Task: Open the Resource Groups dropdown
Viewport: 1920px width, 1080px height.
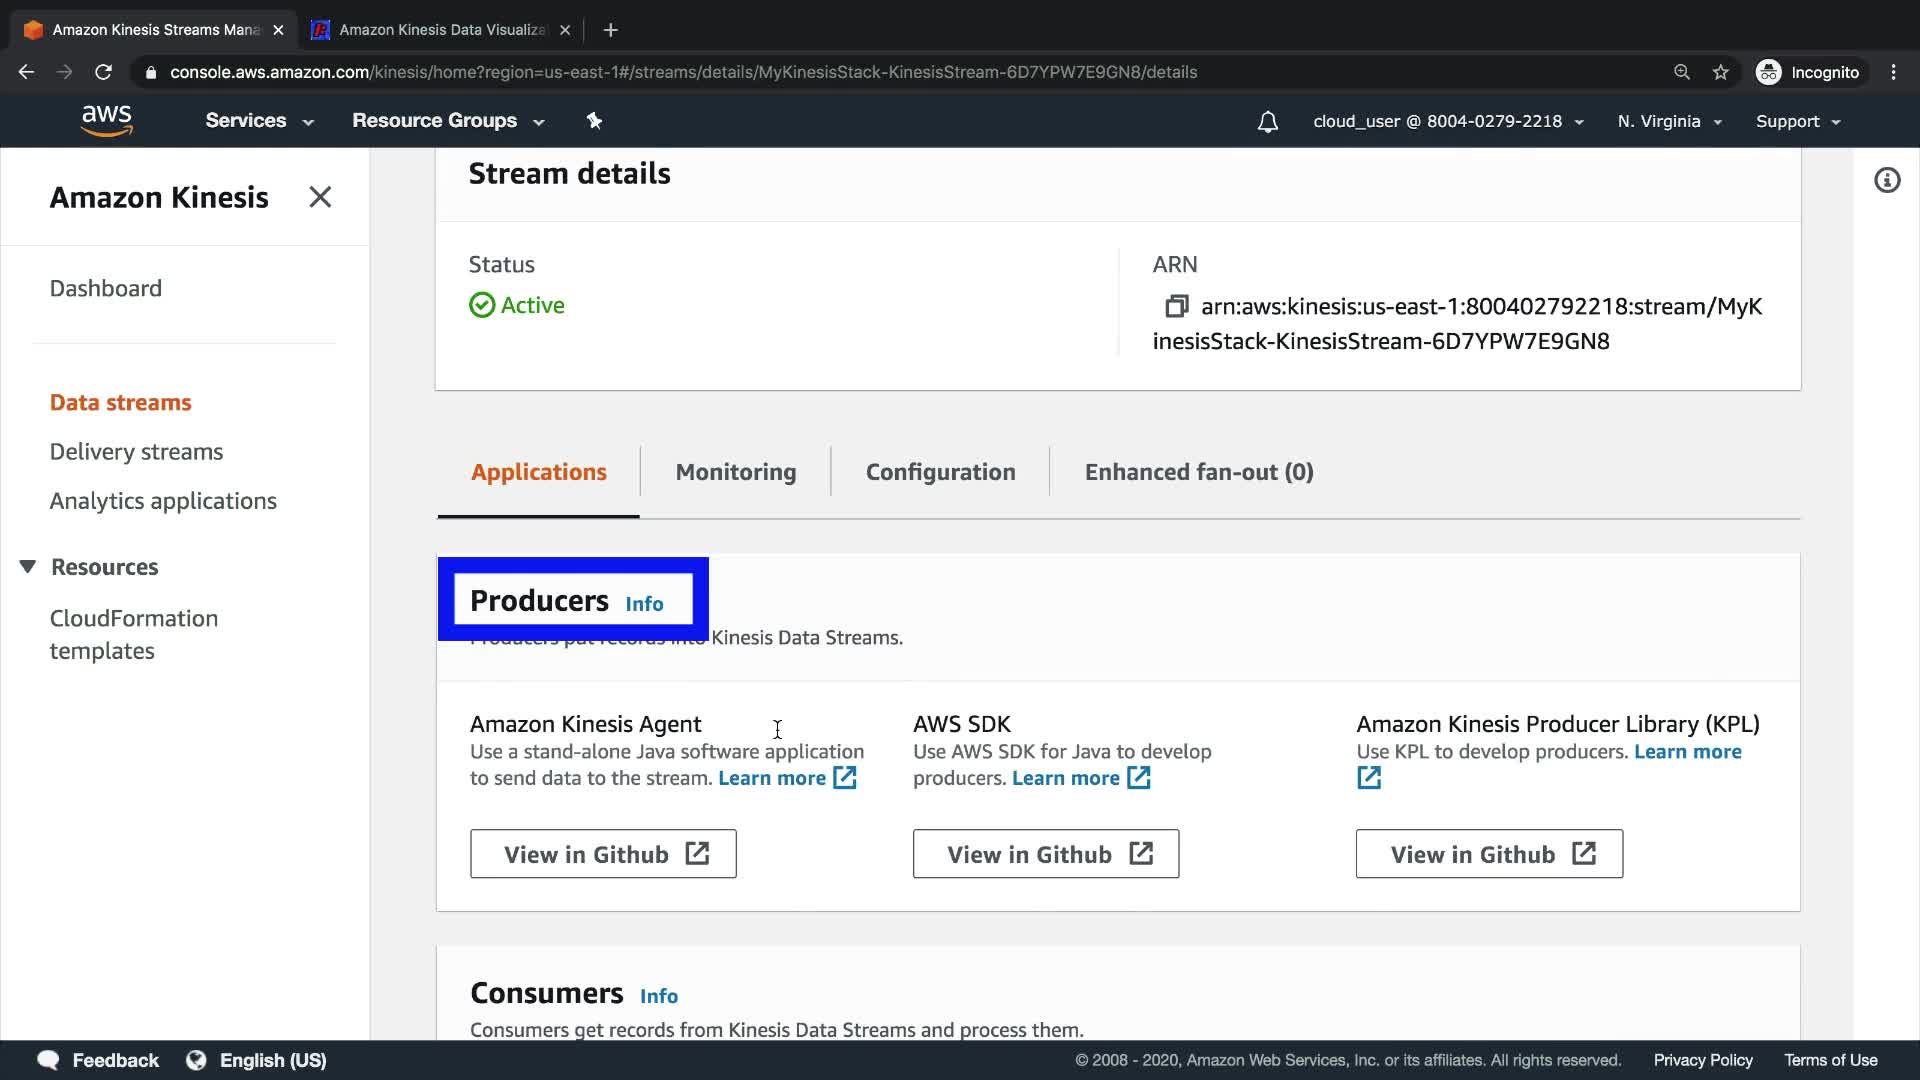Action: [x=447, y=121]
